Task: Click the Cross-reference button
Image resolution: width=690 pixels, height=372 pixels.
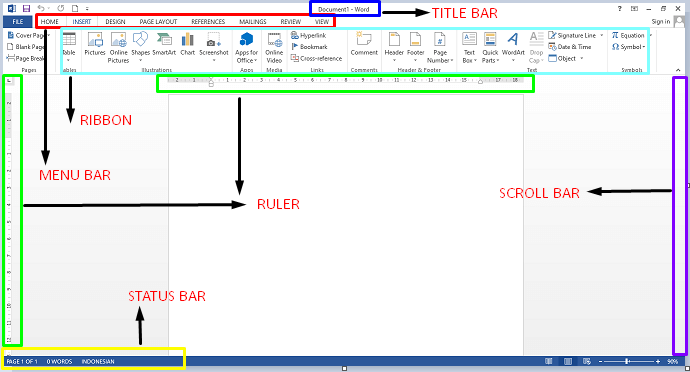Action: [x=316, y=58]
